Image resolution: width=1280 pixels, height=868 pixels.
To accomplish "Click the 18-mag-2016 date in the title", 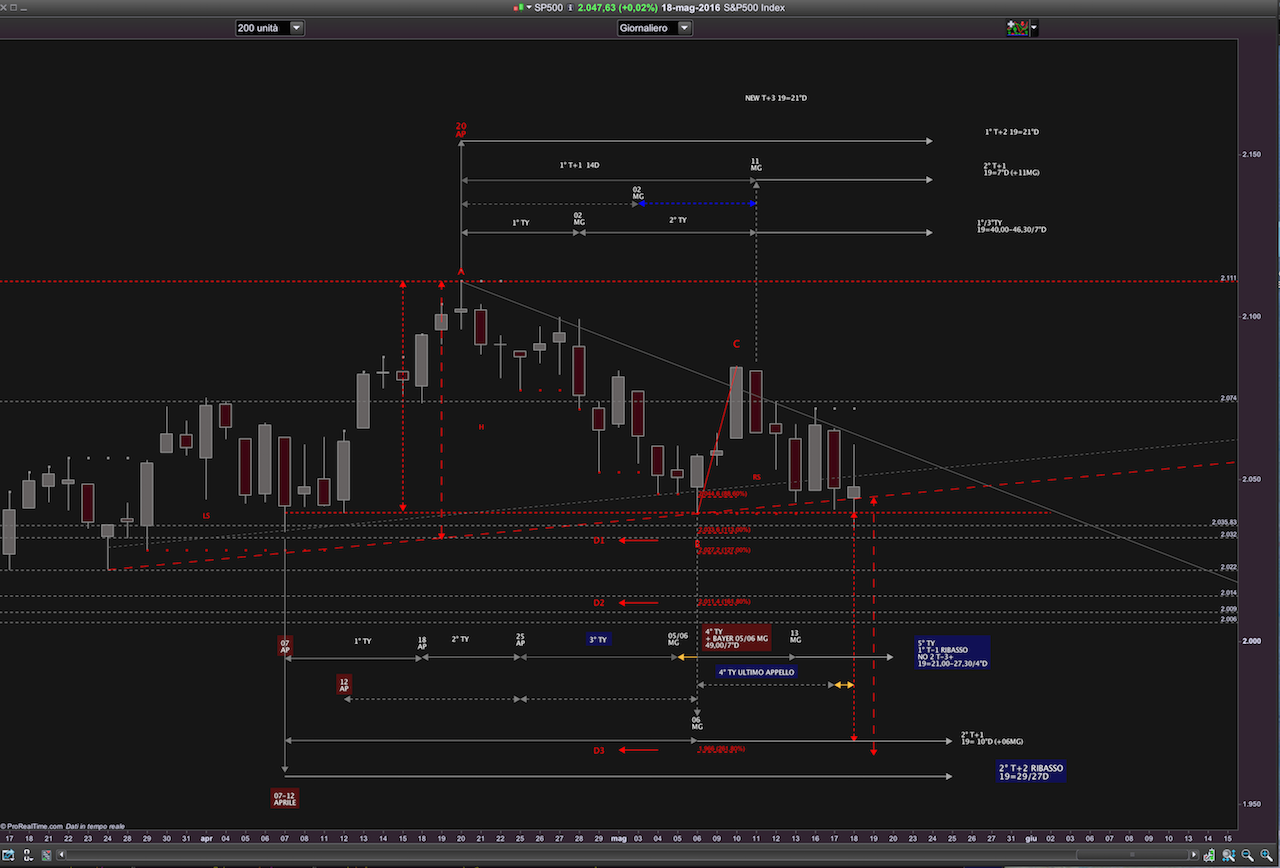I will click(692, 7).
